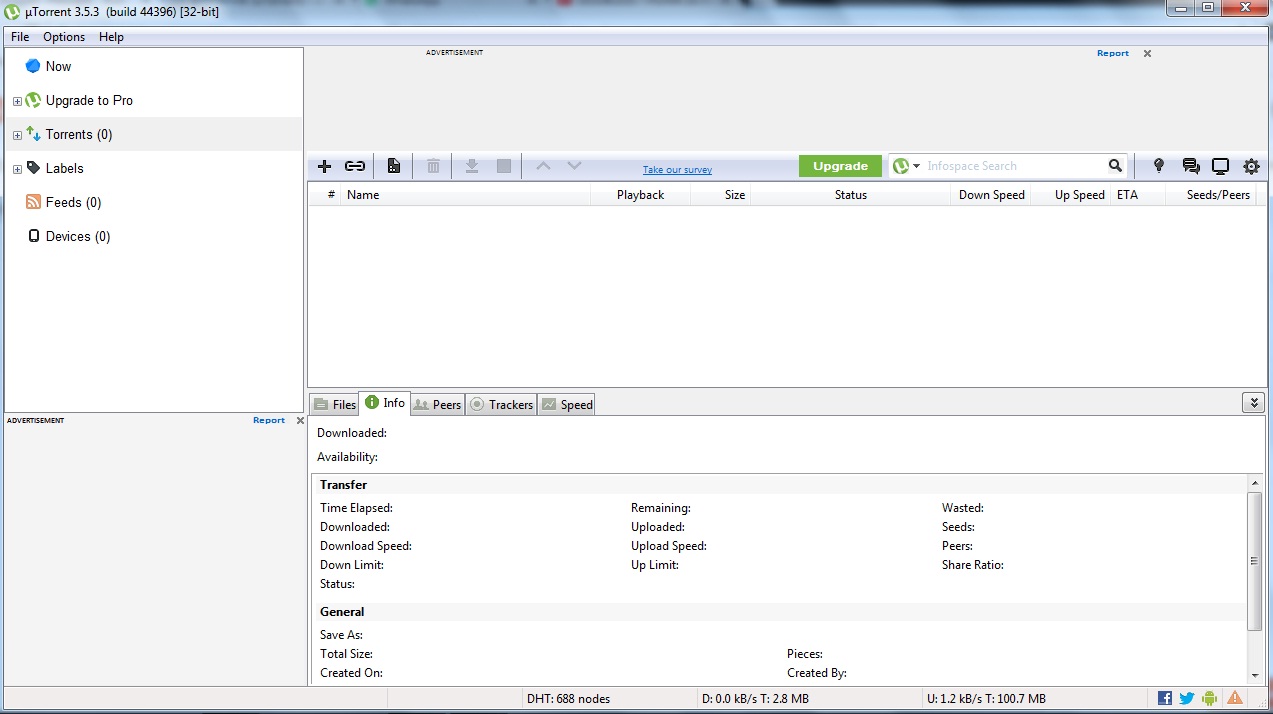Click the Start torrent download icon
The image size is (1273, 714).
click(x=472, y=166)
